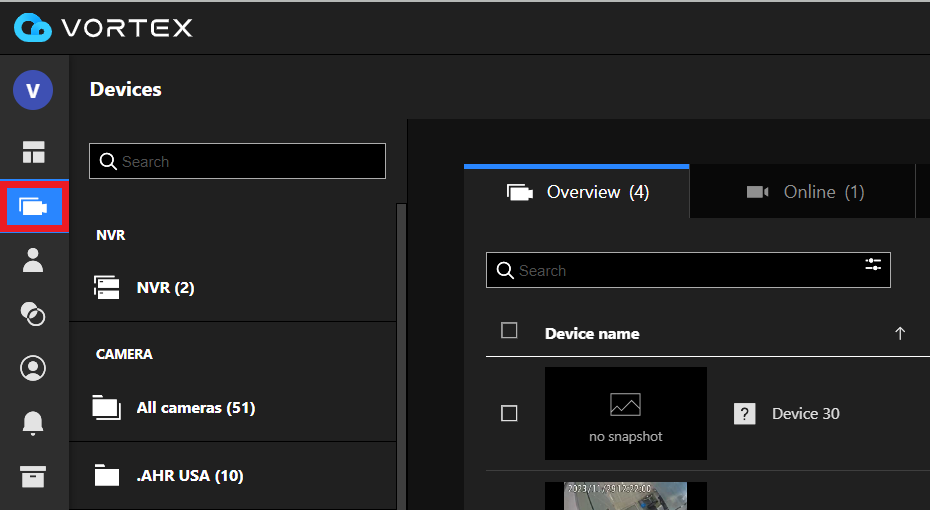Check the Device 30 row checkbox
The width and height of the screenshot is (930, 510).
pos(509,413)
